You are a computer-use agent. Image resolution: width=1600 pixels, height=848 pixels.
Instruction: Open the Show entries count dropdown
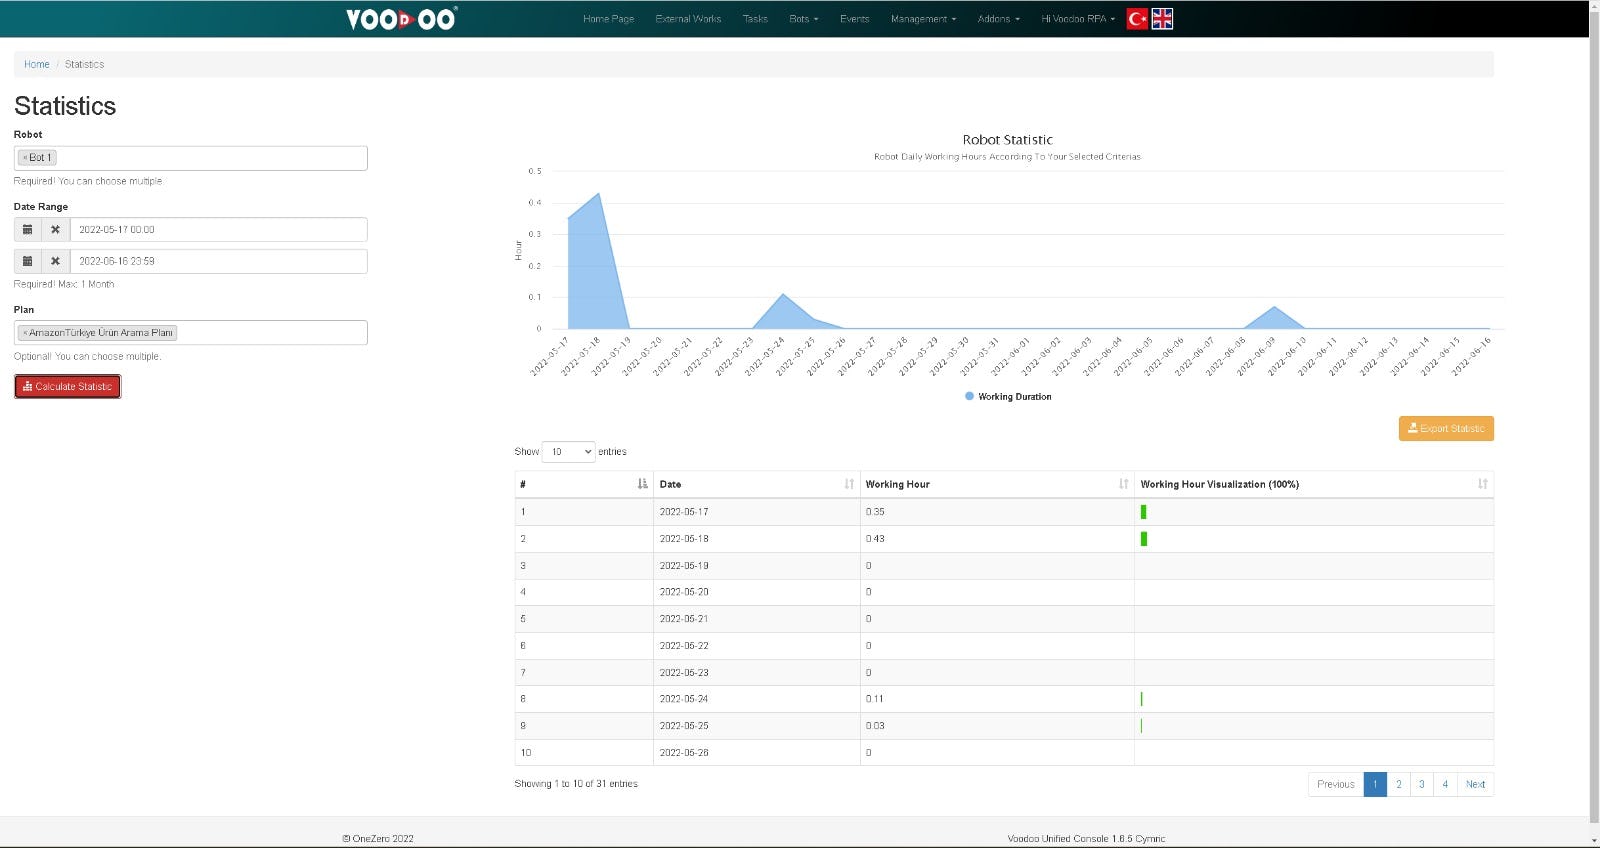pos(568,452)
